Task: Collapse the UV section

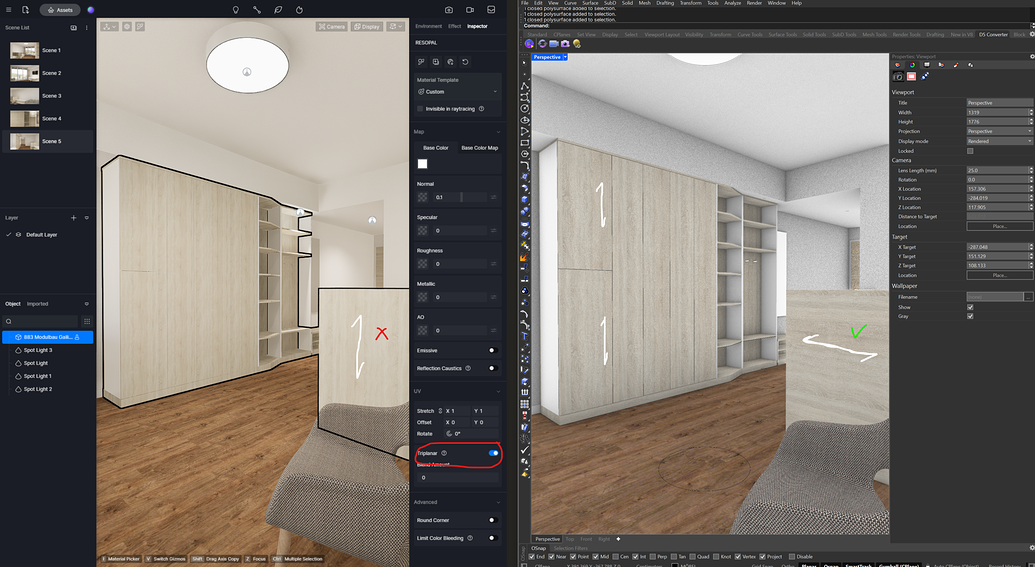Action: (x=498, y=391)
